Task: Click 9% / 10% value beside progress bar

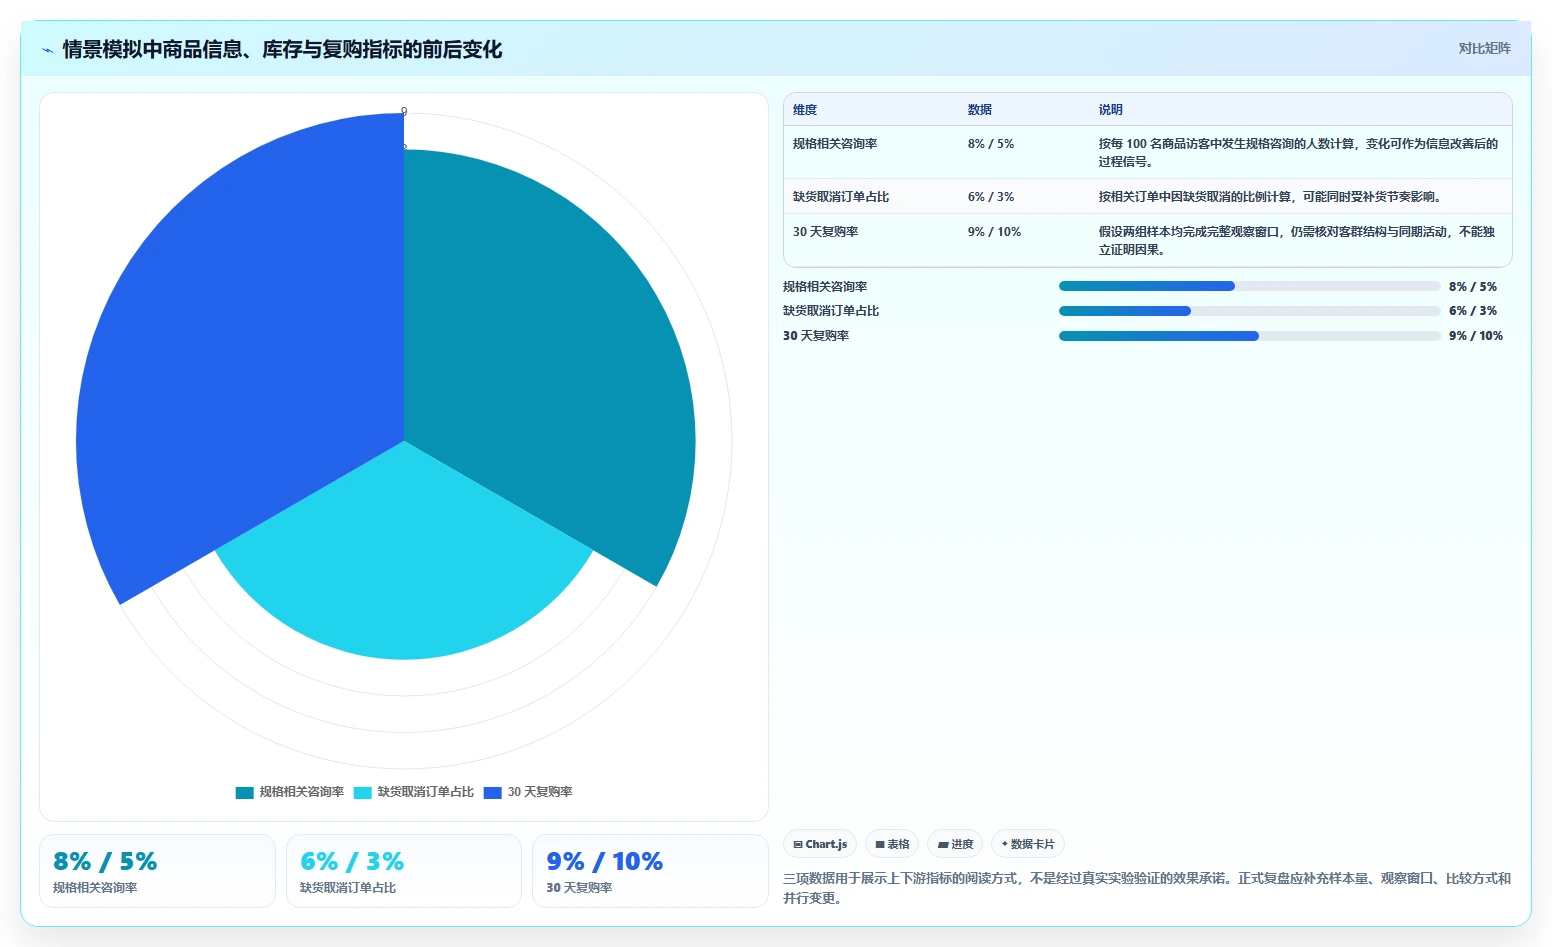Action: [x=1476, y=336]
